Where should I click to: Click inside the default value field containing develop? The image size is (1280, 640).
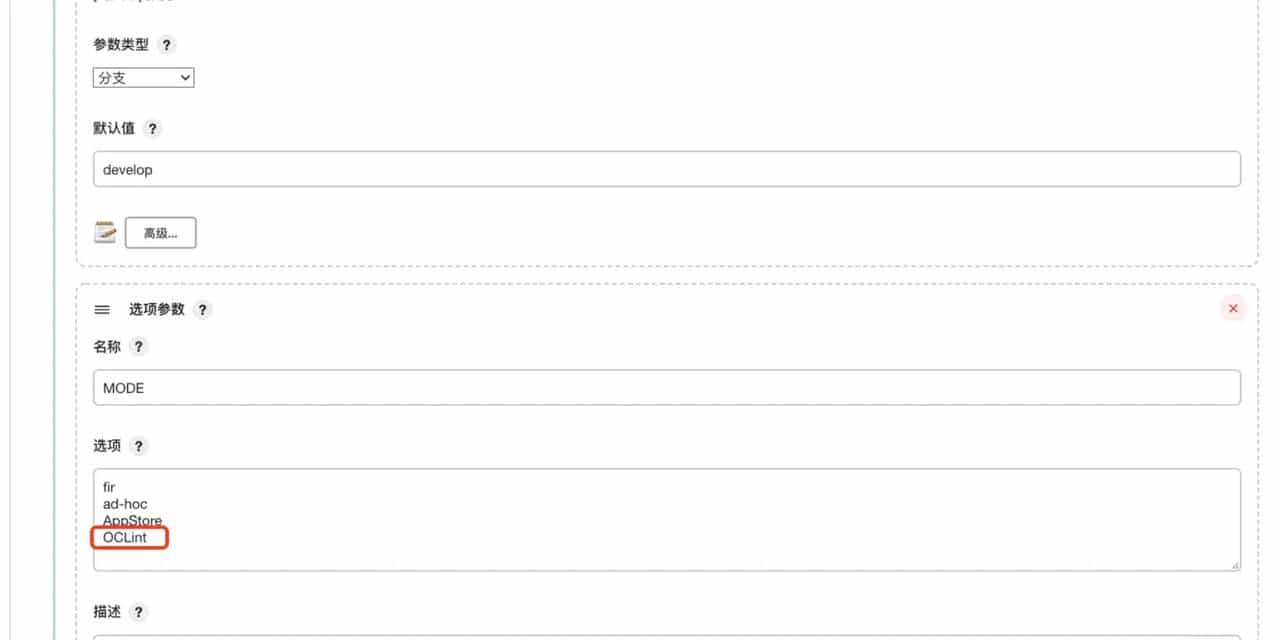pos(400,169)
